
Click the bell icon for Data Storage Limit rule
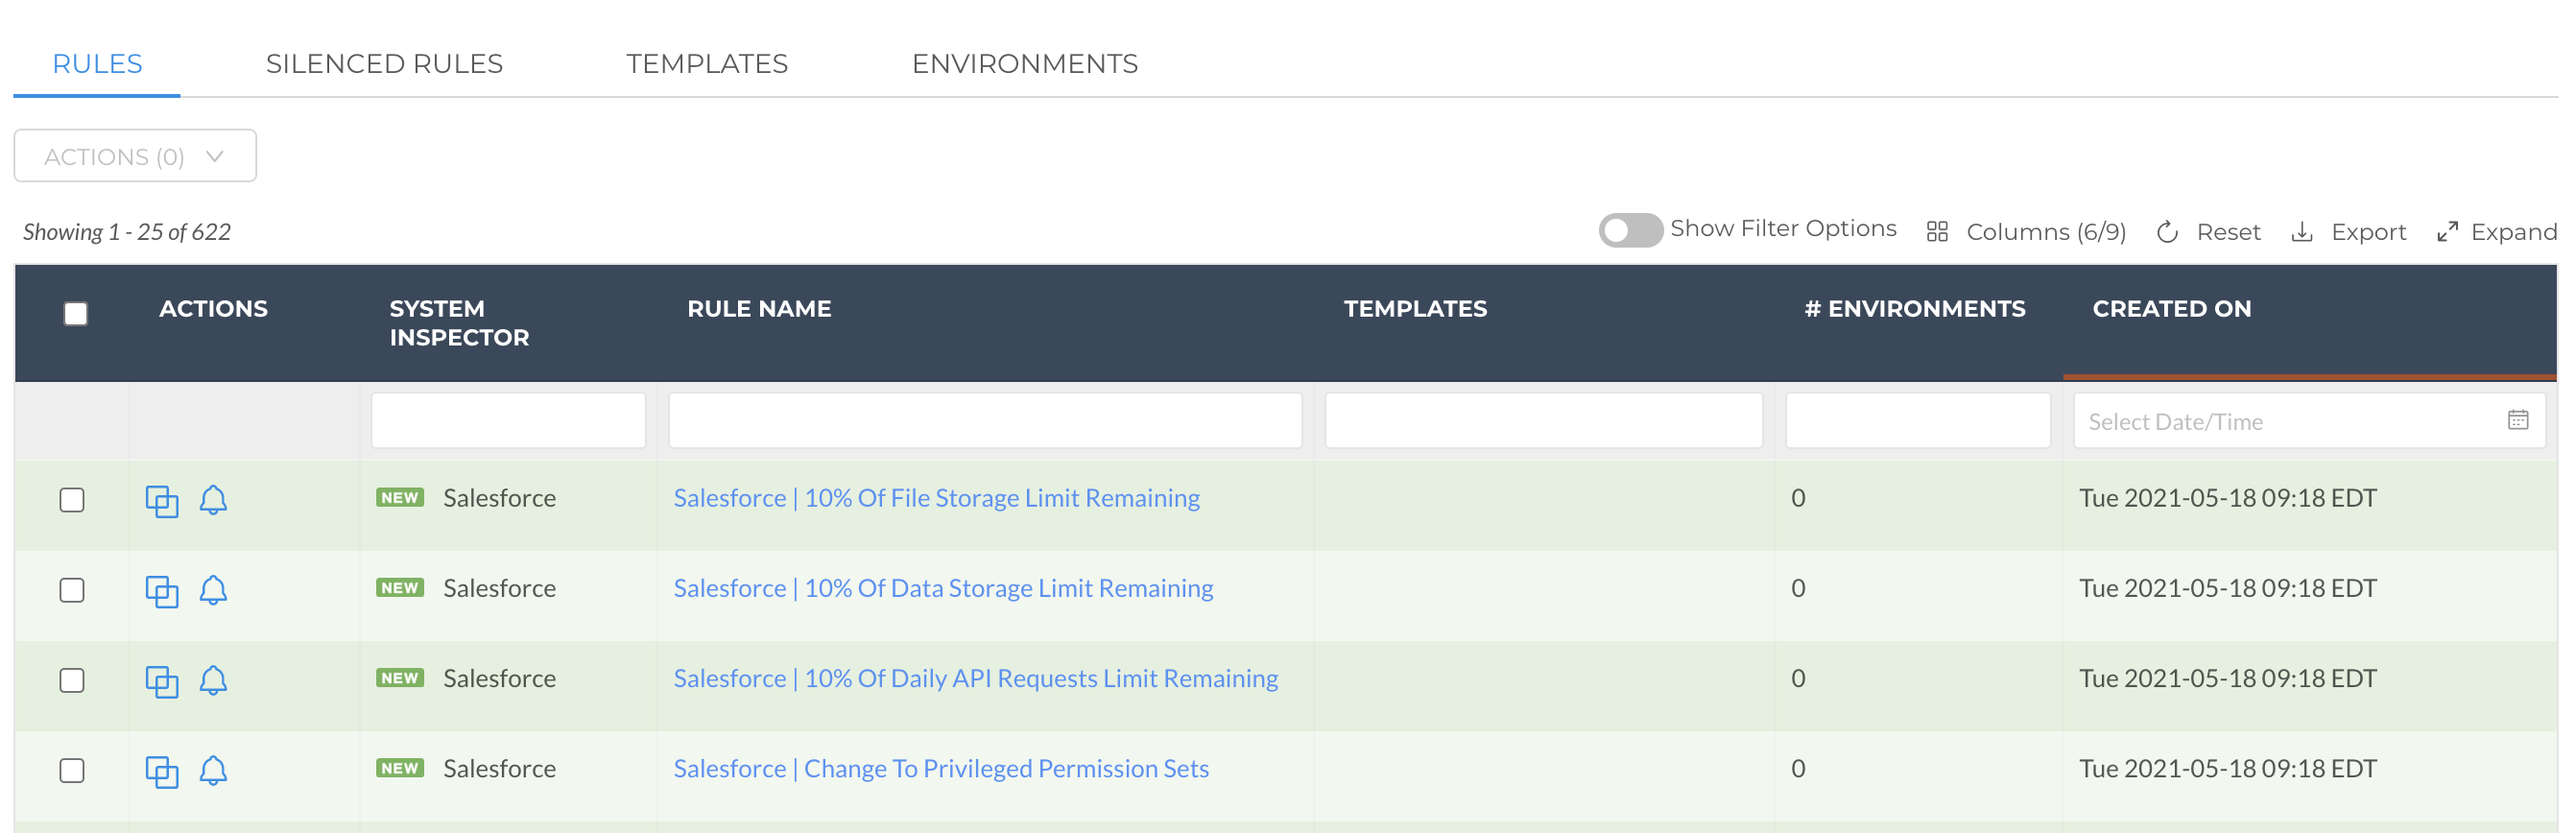[x=213, y=590]
